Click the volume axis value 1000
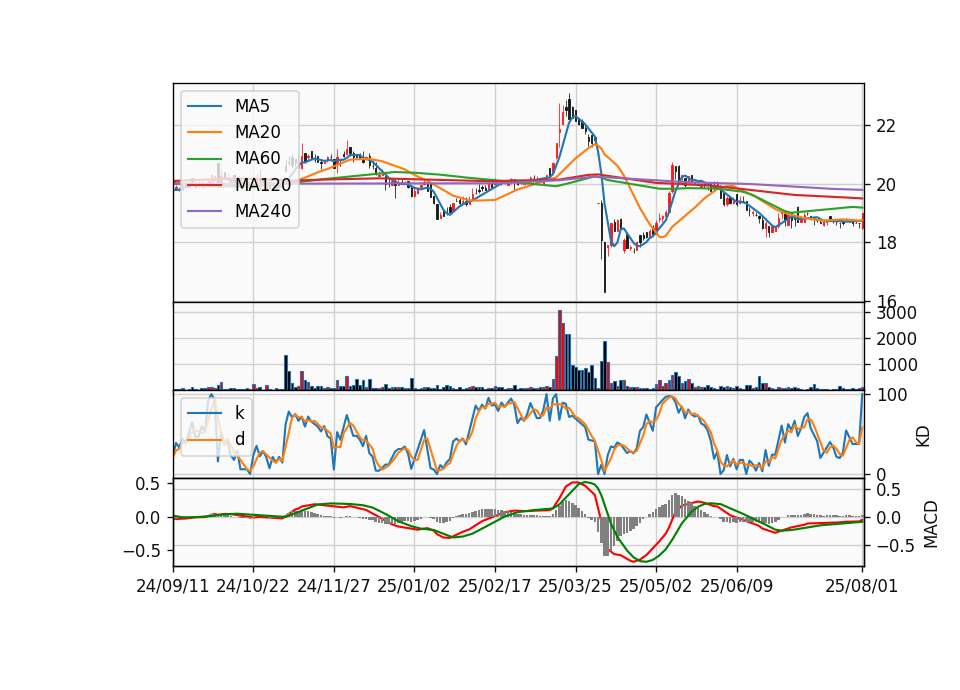Viewport: 960px width, 690px height. [x=896, y=365]
